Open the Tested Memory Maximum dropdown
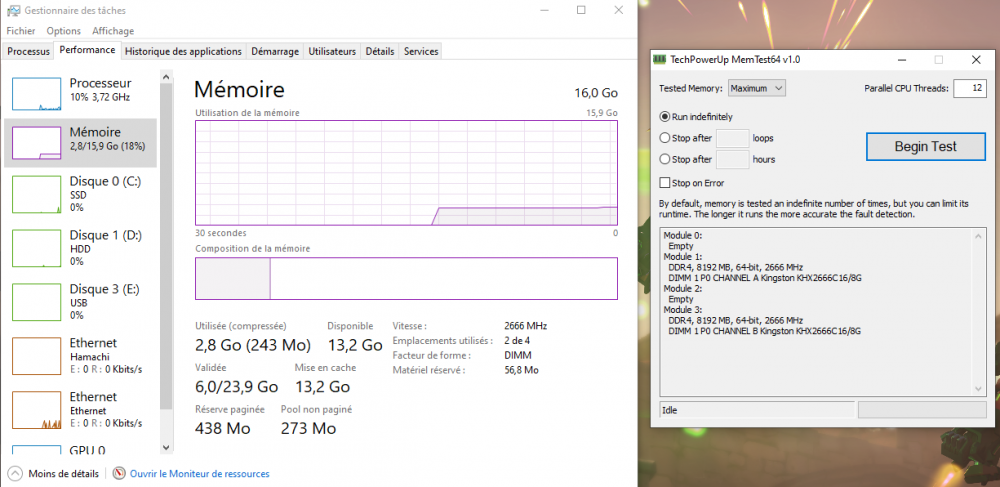 click(756, 88)
